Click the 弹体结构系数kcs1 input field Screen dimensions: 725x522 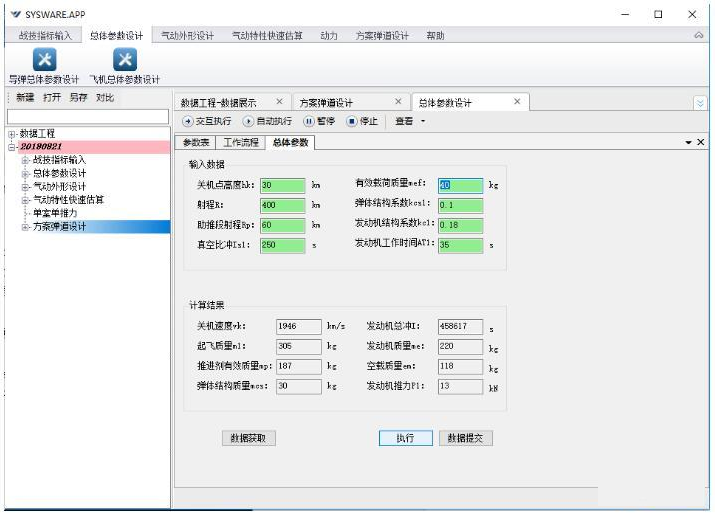click(461, 205)
